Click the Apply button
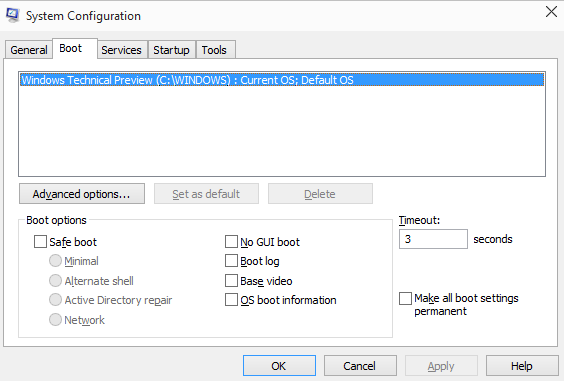Screen dimensions: 564x381 (441, 366)
